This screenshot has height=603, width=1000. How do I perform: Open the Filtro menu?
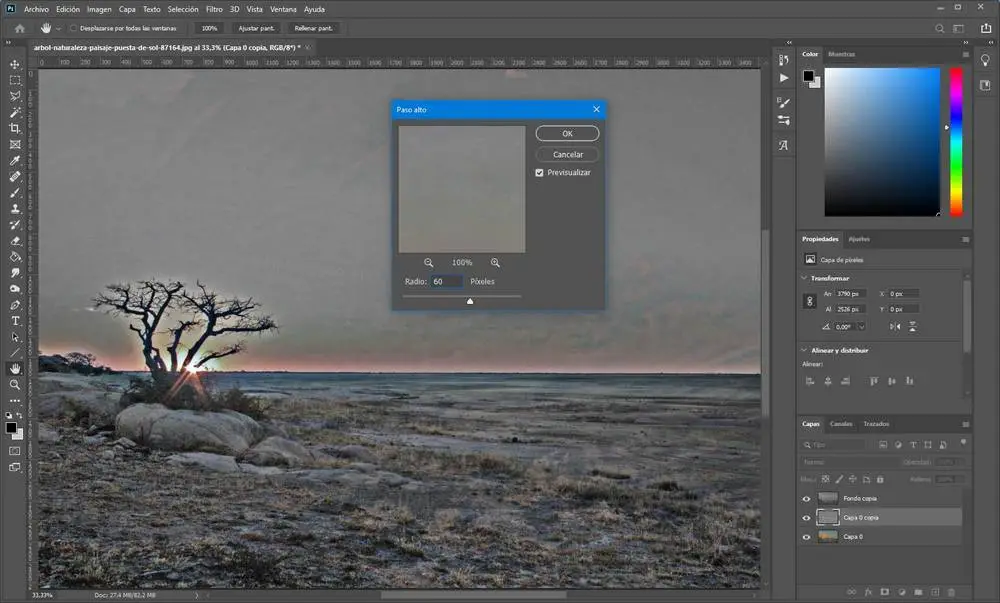pos(214,9)
